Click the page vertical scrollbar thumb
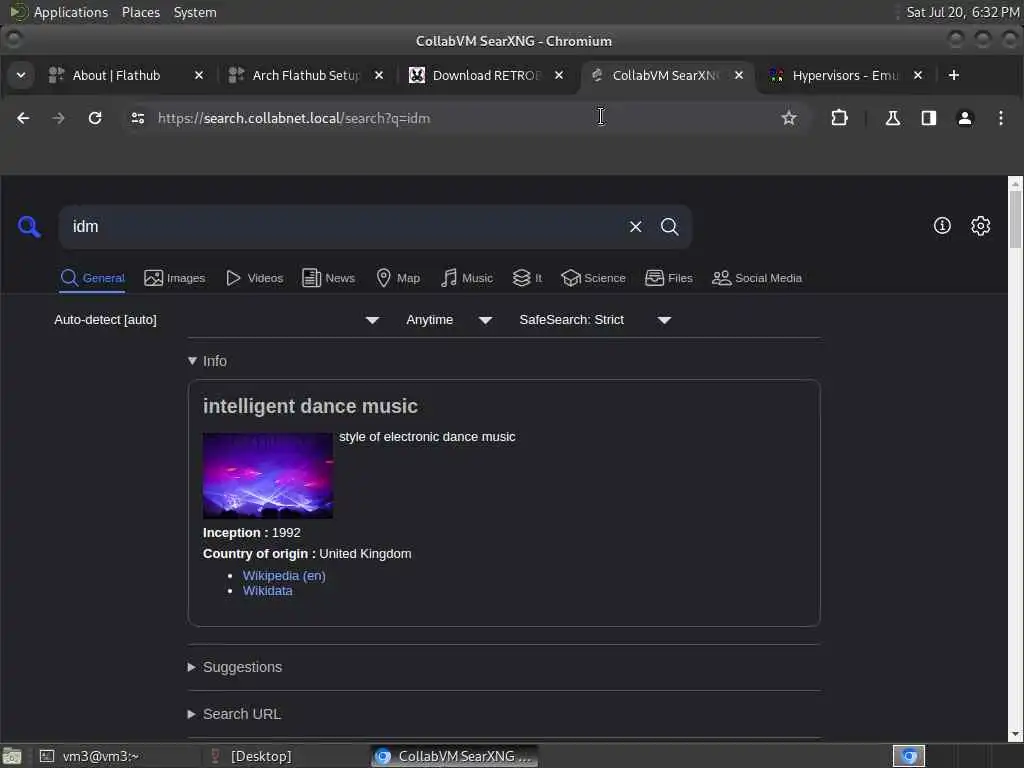The width and height of the screenshot is (1024, 768). click(x=1015, y=219)
